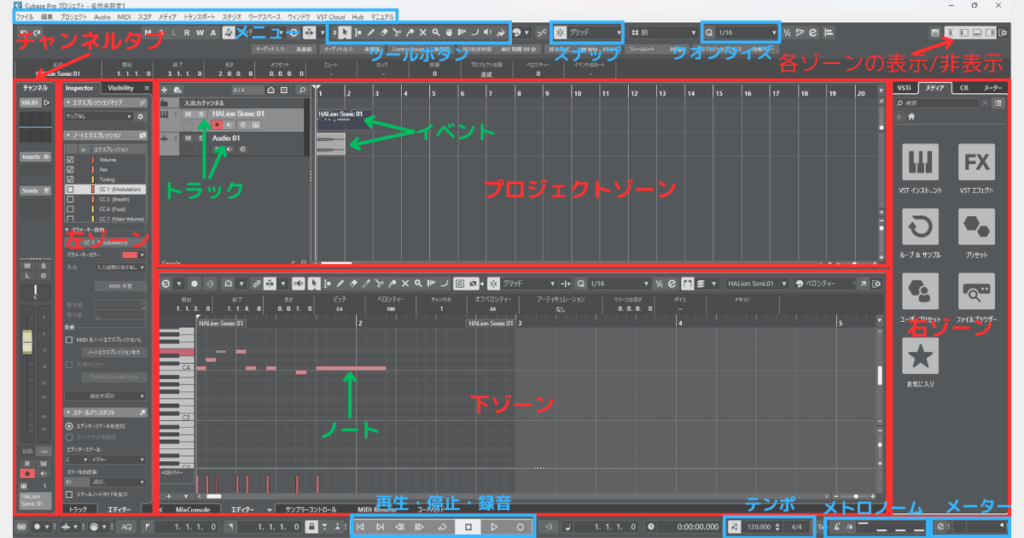Click the transport Play button
The height and width of the screenshot is (538, 1024).
(494, 526)
